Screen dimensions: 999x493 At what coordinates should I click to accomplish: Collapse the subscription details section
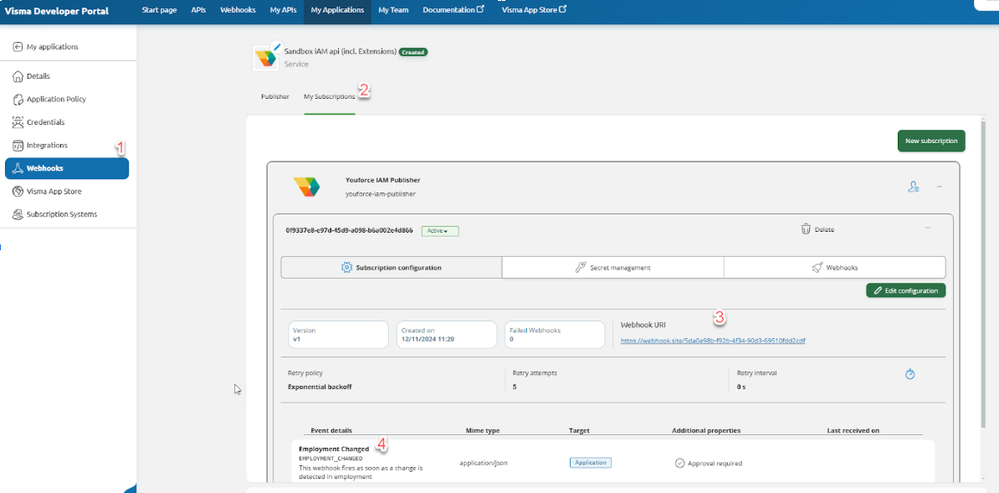[927, 228]
